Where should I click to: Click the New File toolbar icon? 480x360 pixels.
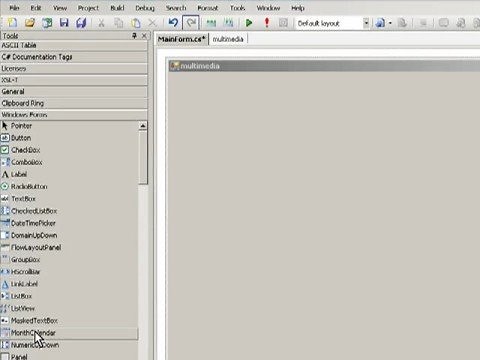(12, 23)
